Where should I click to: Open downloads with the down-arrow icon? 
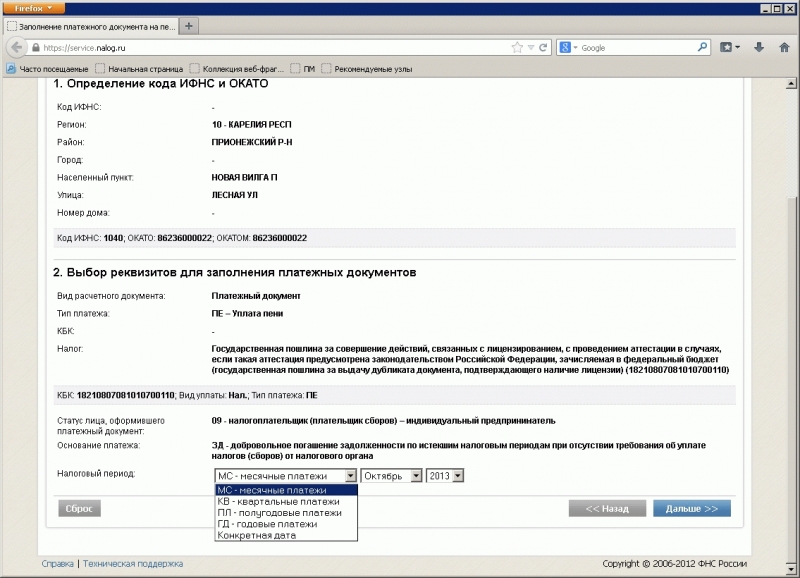(x=759, y=46)
